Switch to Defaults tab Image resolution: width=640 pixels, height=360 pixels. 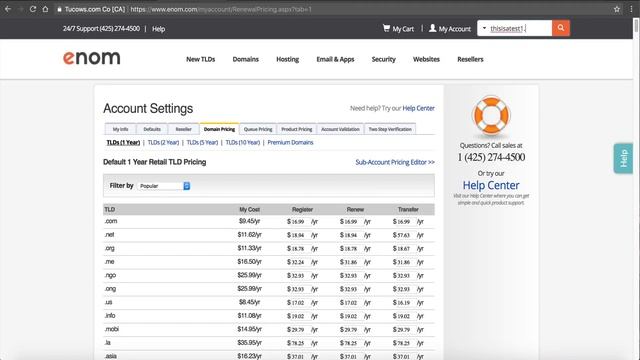(152, 129)
